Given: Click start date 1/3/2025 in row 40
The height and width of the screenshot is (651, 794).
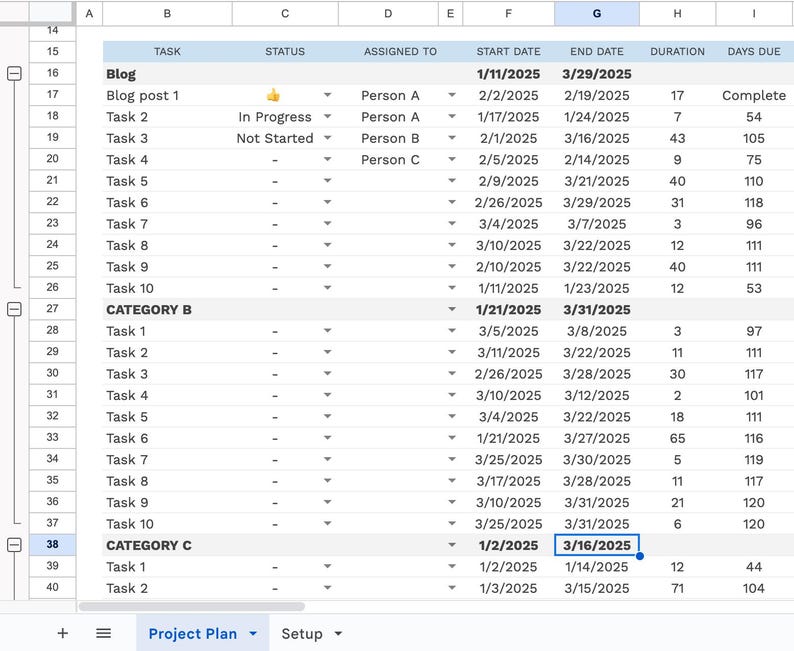Looking at the screenshot, I should [x=508, y=588].
